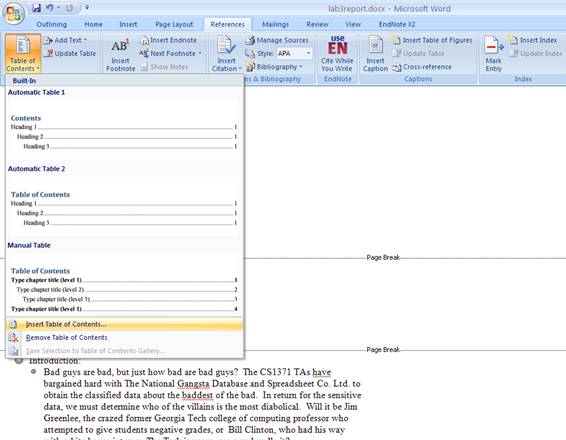Click Insert Table of Figures
Image resolution: width=566 pixels, height=440 pixels.
(432, 40)
